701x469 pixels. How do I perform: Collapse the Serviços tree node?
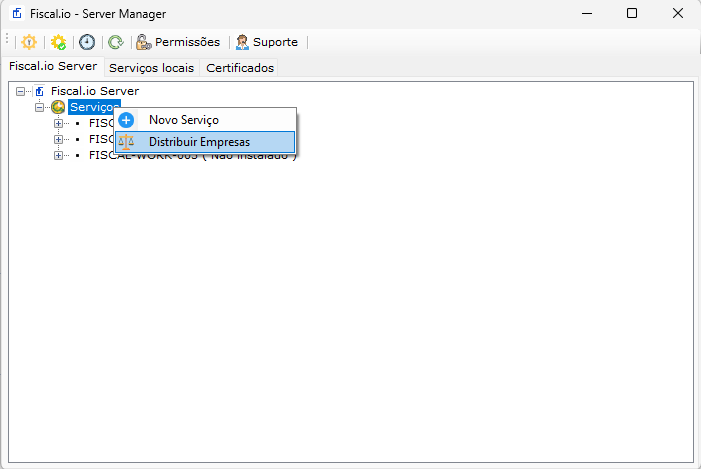tap(39, 107)
